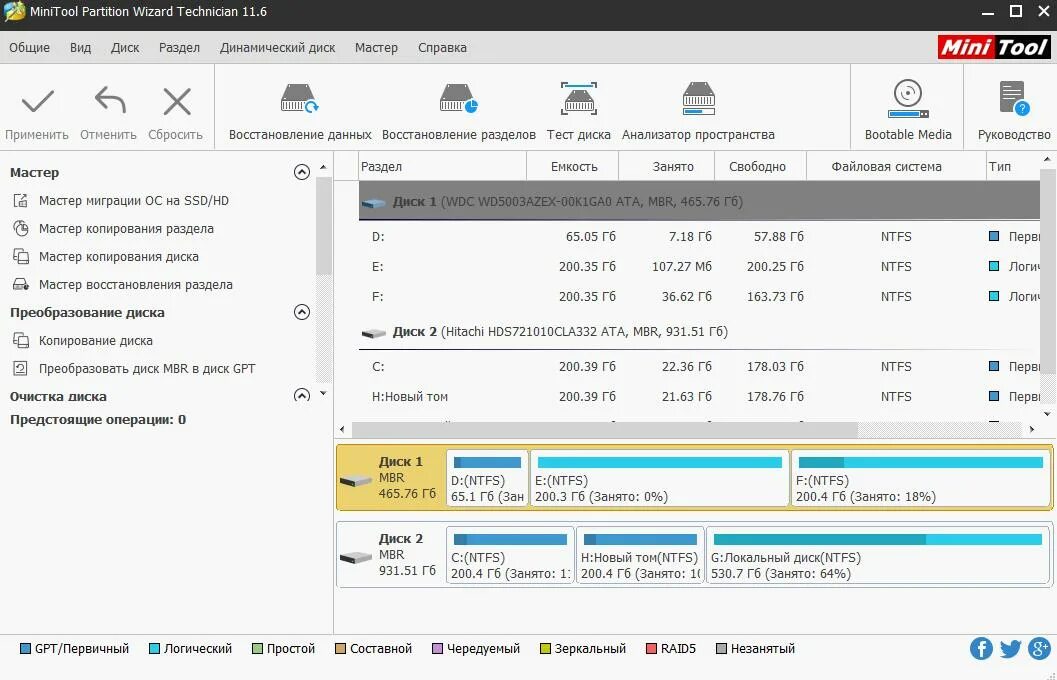Image resolution: width=1057 pixels, height=680 pixels.
Task: Click Копирование диска link text
Action: coord(96,340)
